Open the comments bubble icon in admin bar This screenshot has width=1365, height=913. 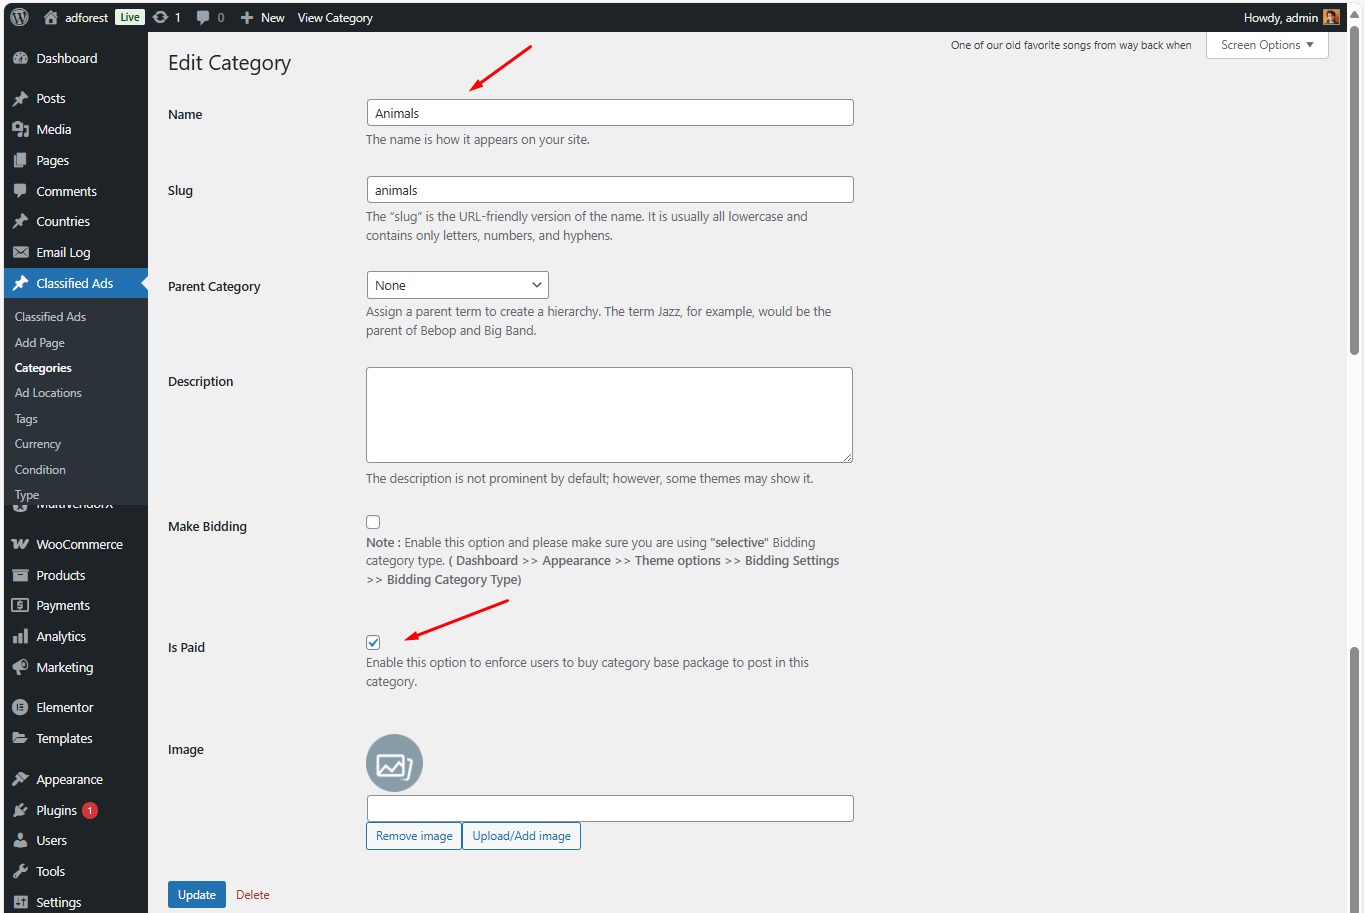tap(203, 17)
